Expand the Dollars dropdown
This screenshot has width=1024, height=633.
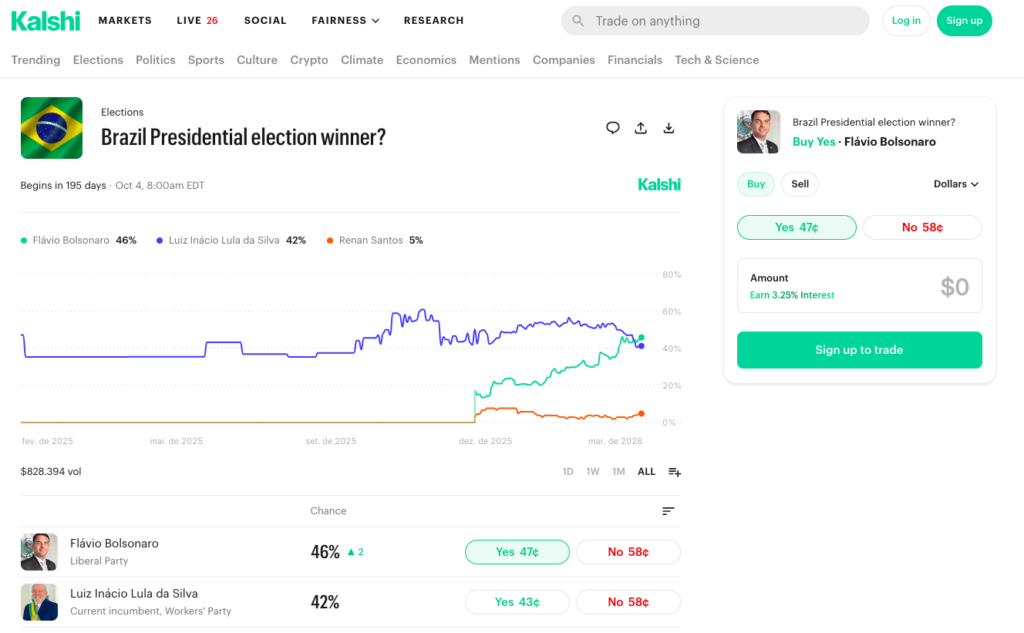(x=956, y=184)
